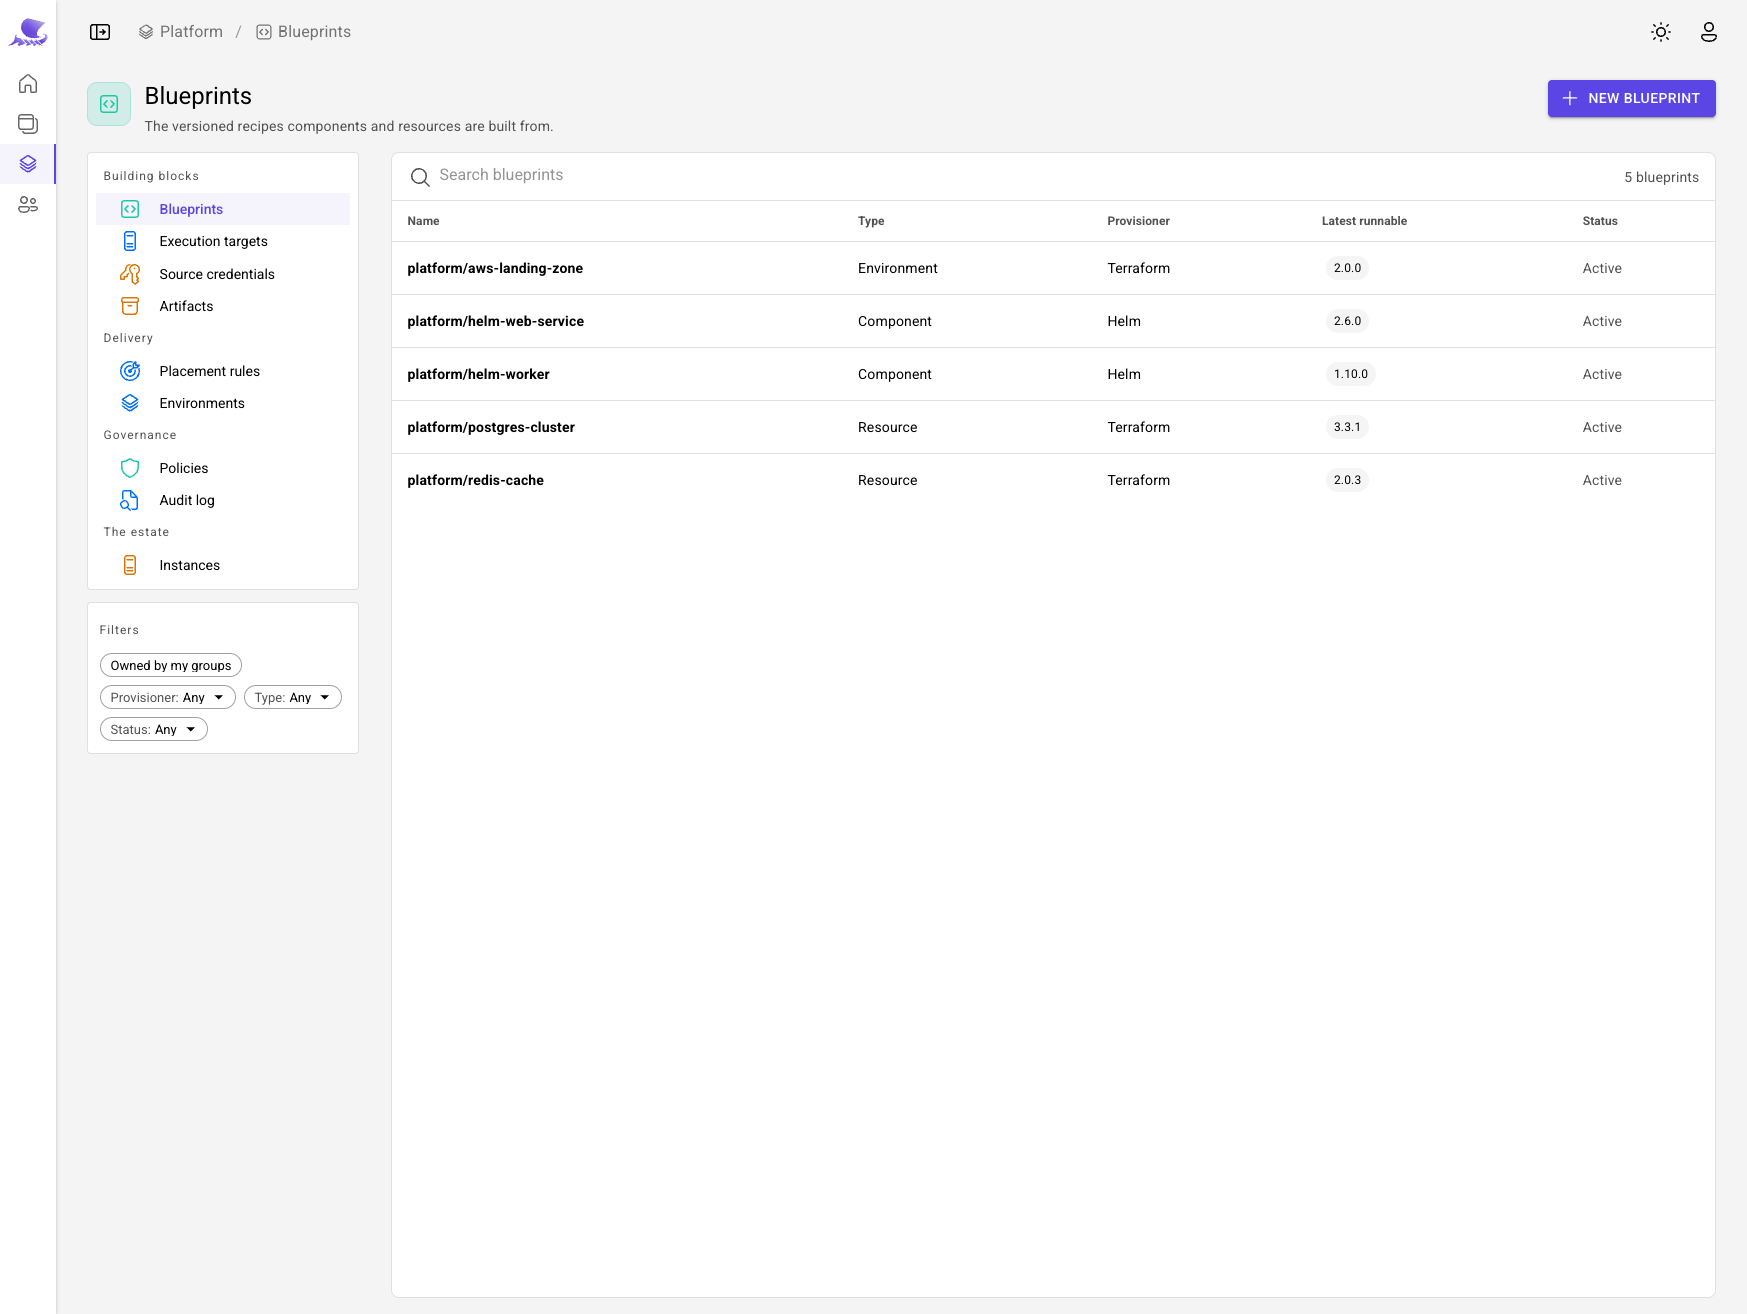Open the Provisioner: Any filter dropdown

[168, 697]
